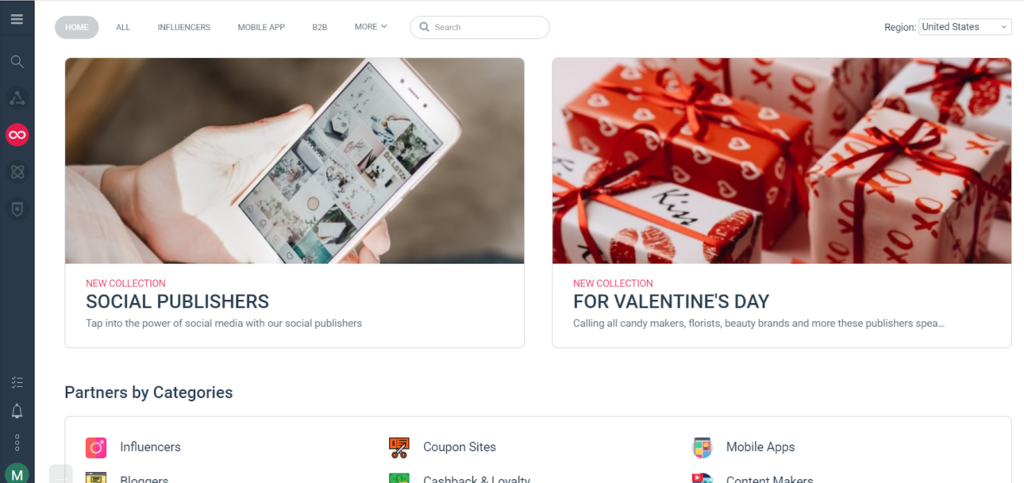Expand the MORE dropdown menu
The width and height of the screenshot is (1024, 483).
[371, 27]
